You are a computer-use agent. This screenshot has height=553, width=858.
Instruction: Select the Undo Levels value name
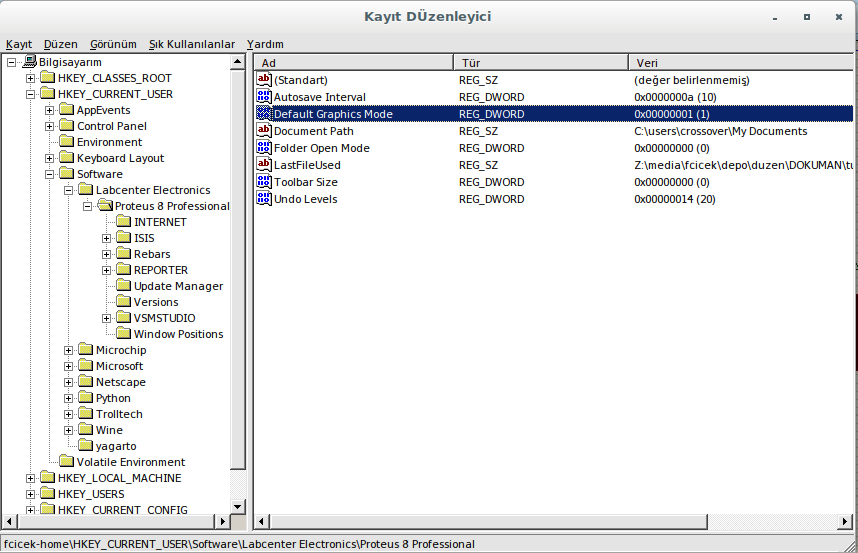(305, 199)
